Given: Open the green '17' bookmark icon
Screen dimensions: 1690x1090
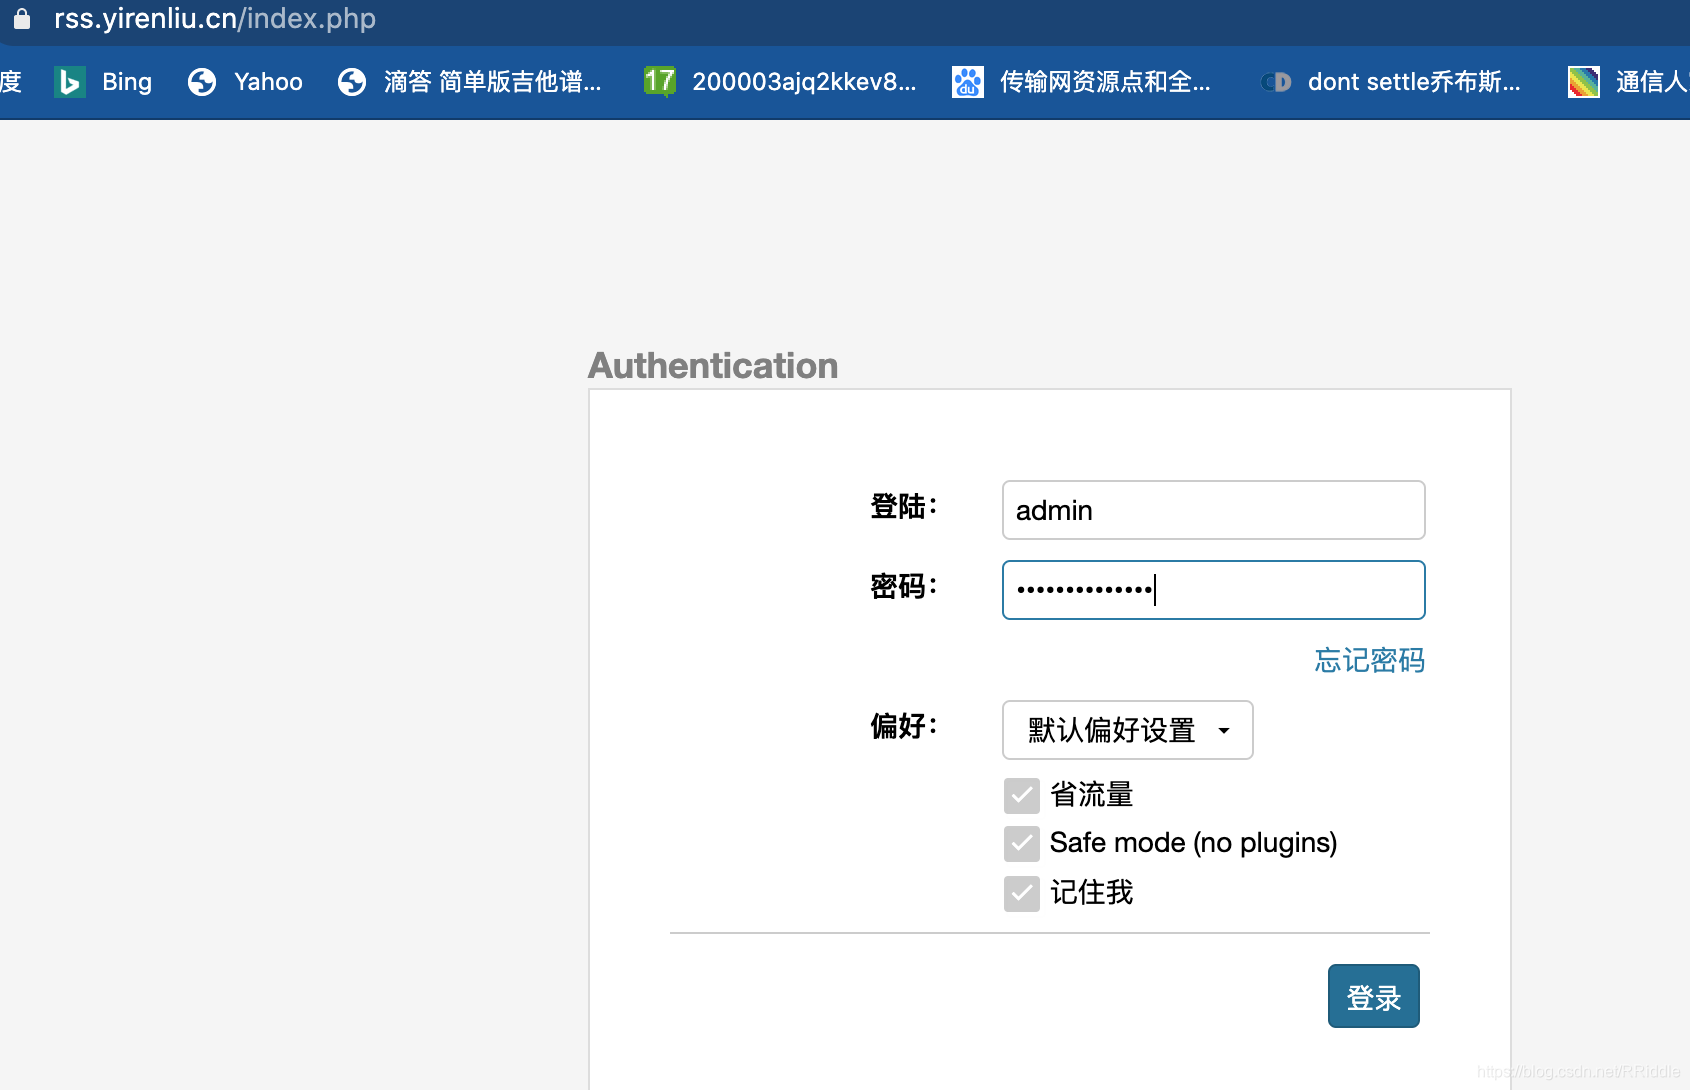Looking at the screenshot, I should click(660, 80).
